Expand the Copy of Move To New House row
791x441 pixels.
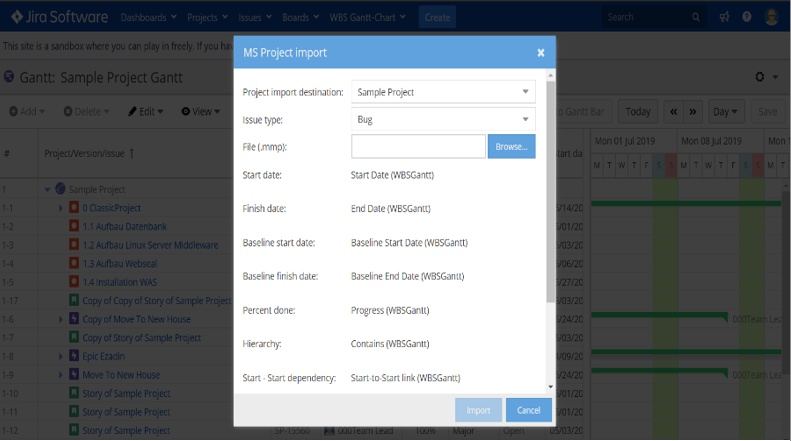tap(61, 319)
